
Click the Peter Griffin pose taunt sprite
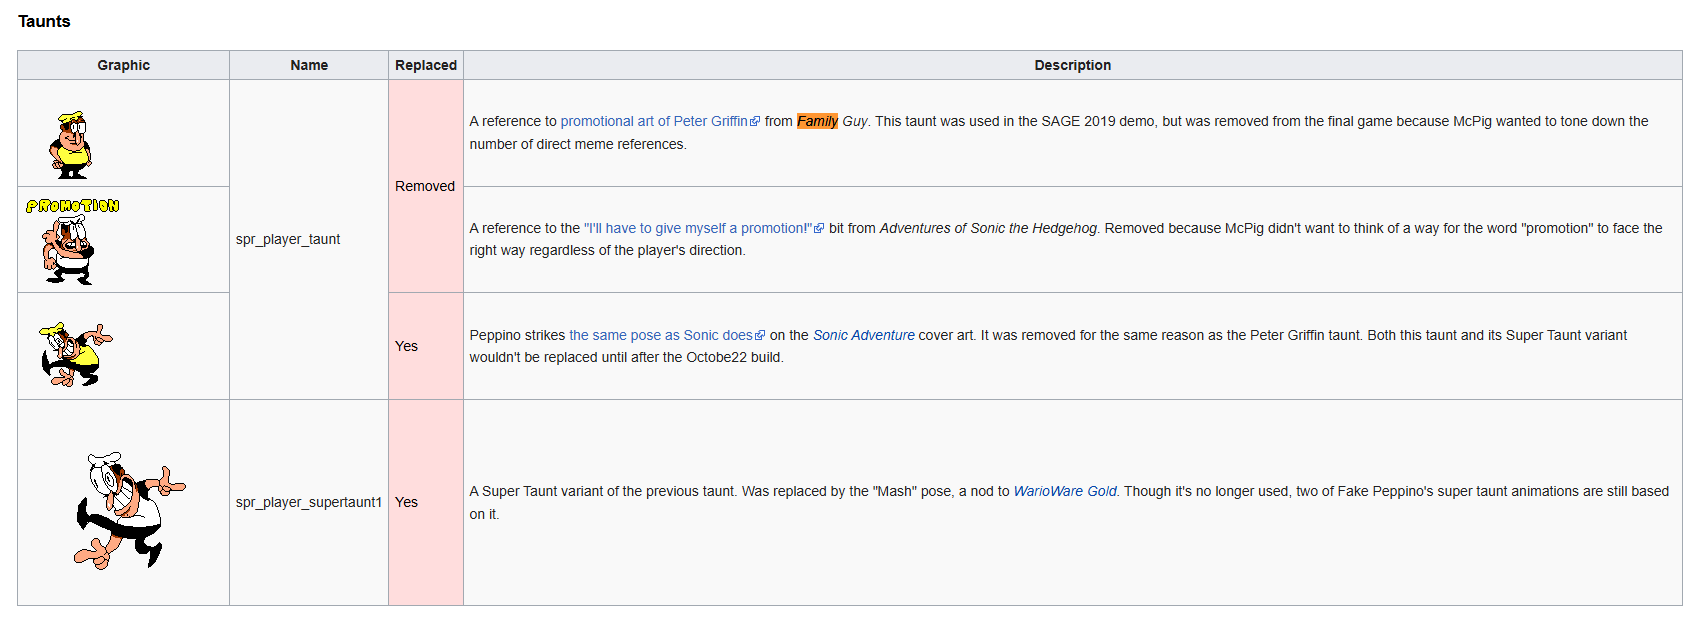click(71, 145)
